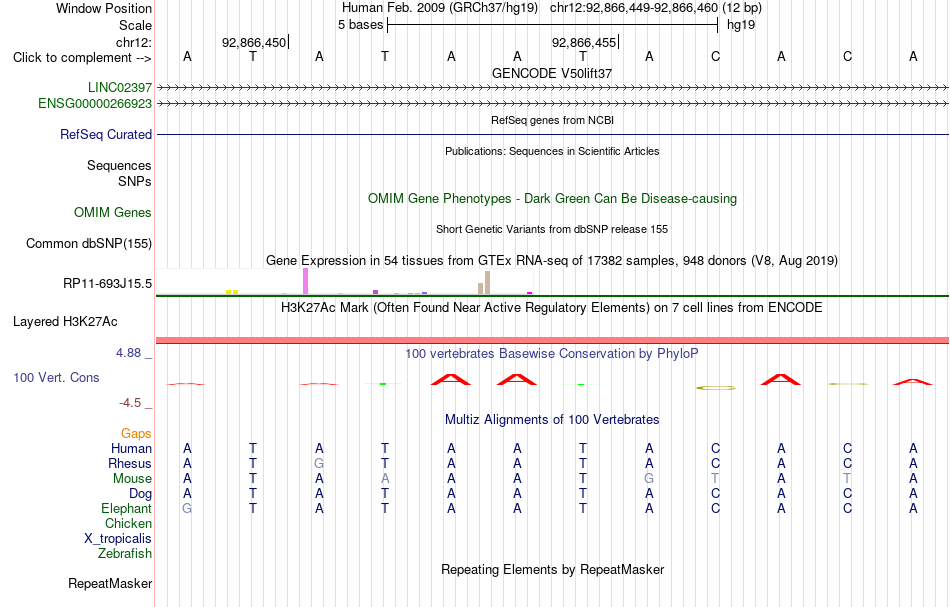
Task: Click the LINC02397 gene label
Action: 120,88
